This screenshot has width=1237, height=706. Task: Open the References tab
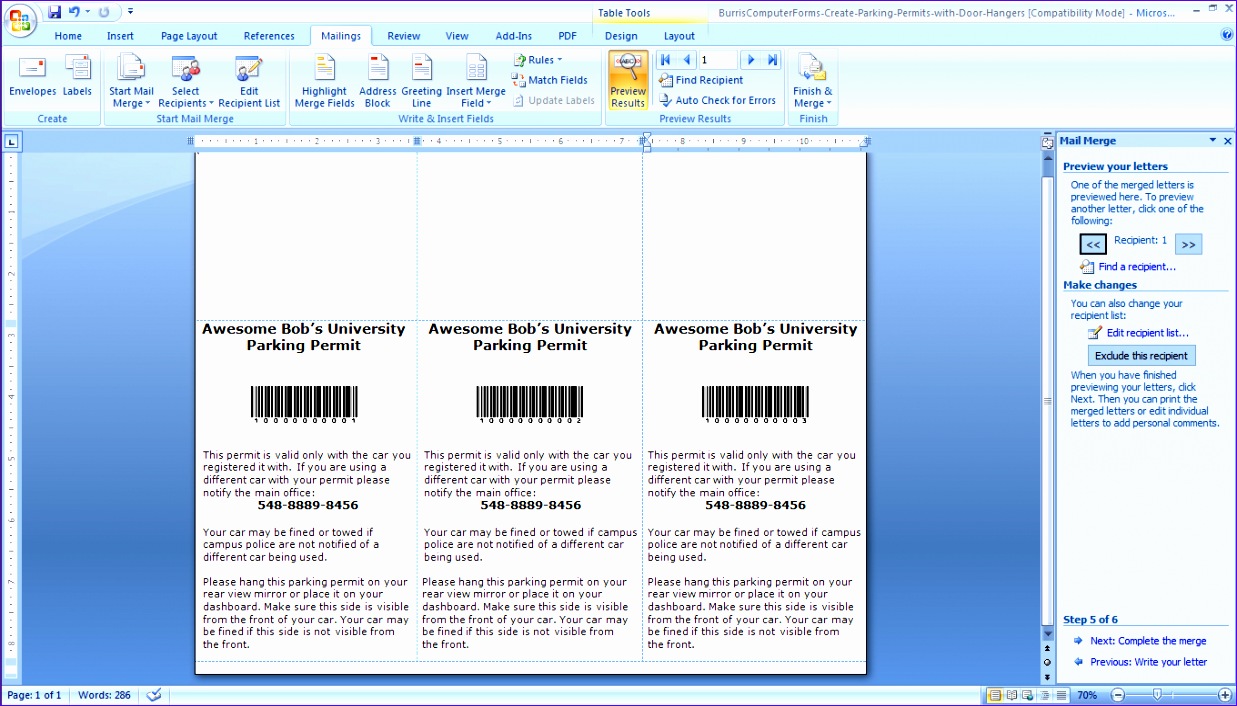pos(269,36)
